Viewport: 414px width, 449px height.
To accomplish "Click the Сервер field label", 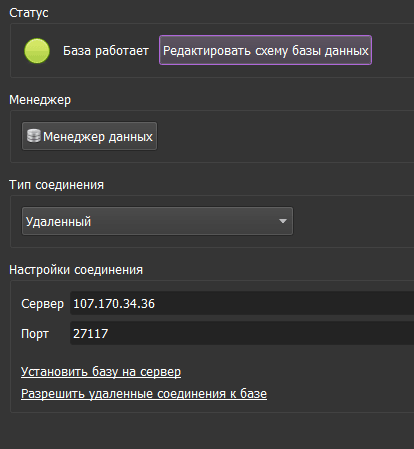I will 42,304.
